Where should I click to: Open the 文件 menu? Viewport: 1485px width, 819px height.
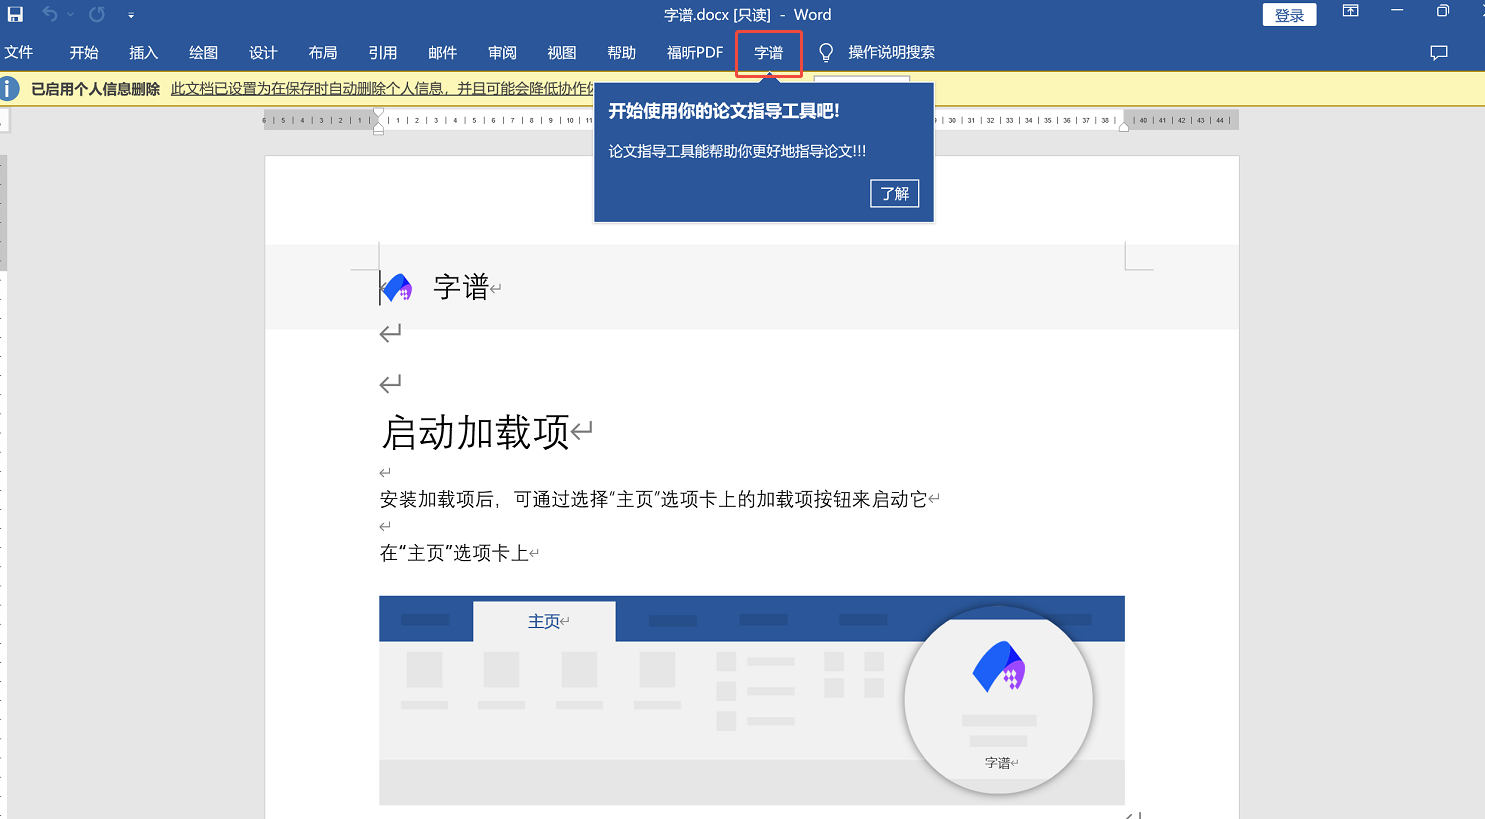tap(19, 53)
